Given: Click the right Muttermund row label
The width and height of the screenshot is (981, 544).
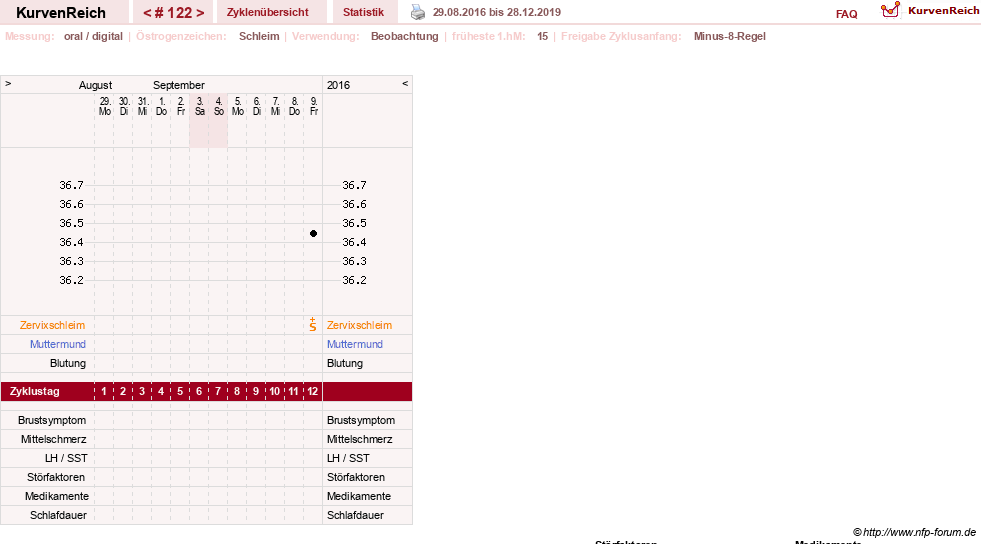Looking at the screenshot, I should coord(355,344).
